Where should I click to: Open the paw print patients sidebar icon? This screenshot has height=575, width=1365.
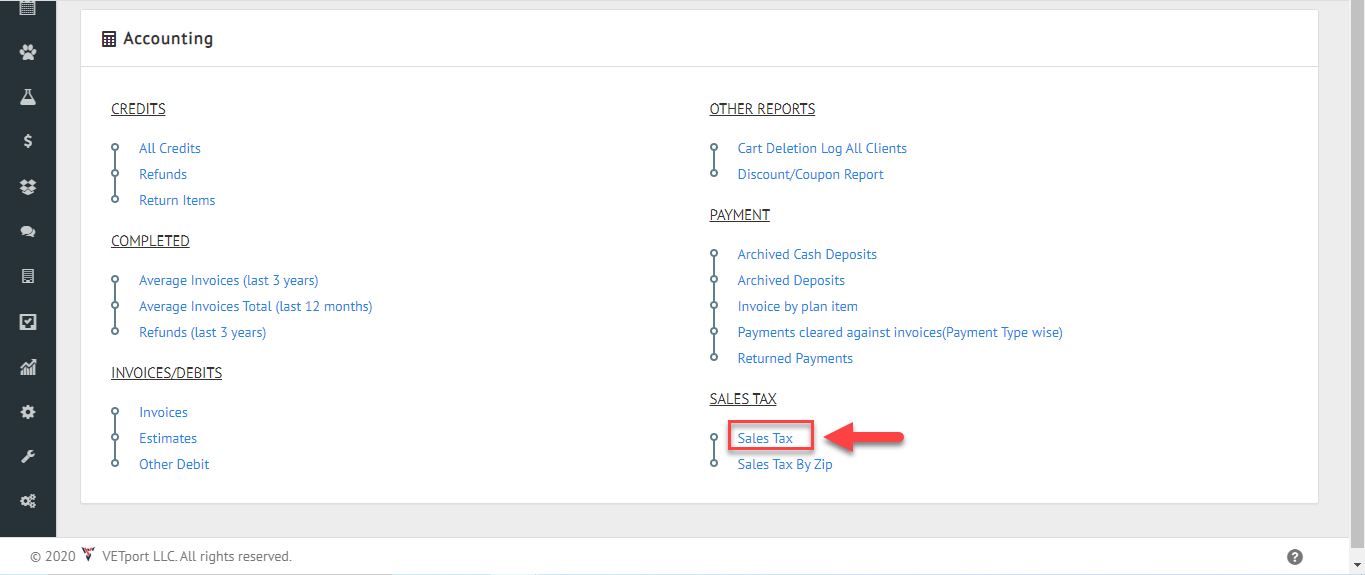[28, 52]
